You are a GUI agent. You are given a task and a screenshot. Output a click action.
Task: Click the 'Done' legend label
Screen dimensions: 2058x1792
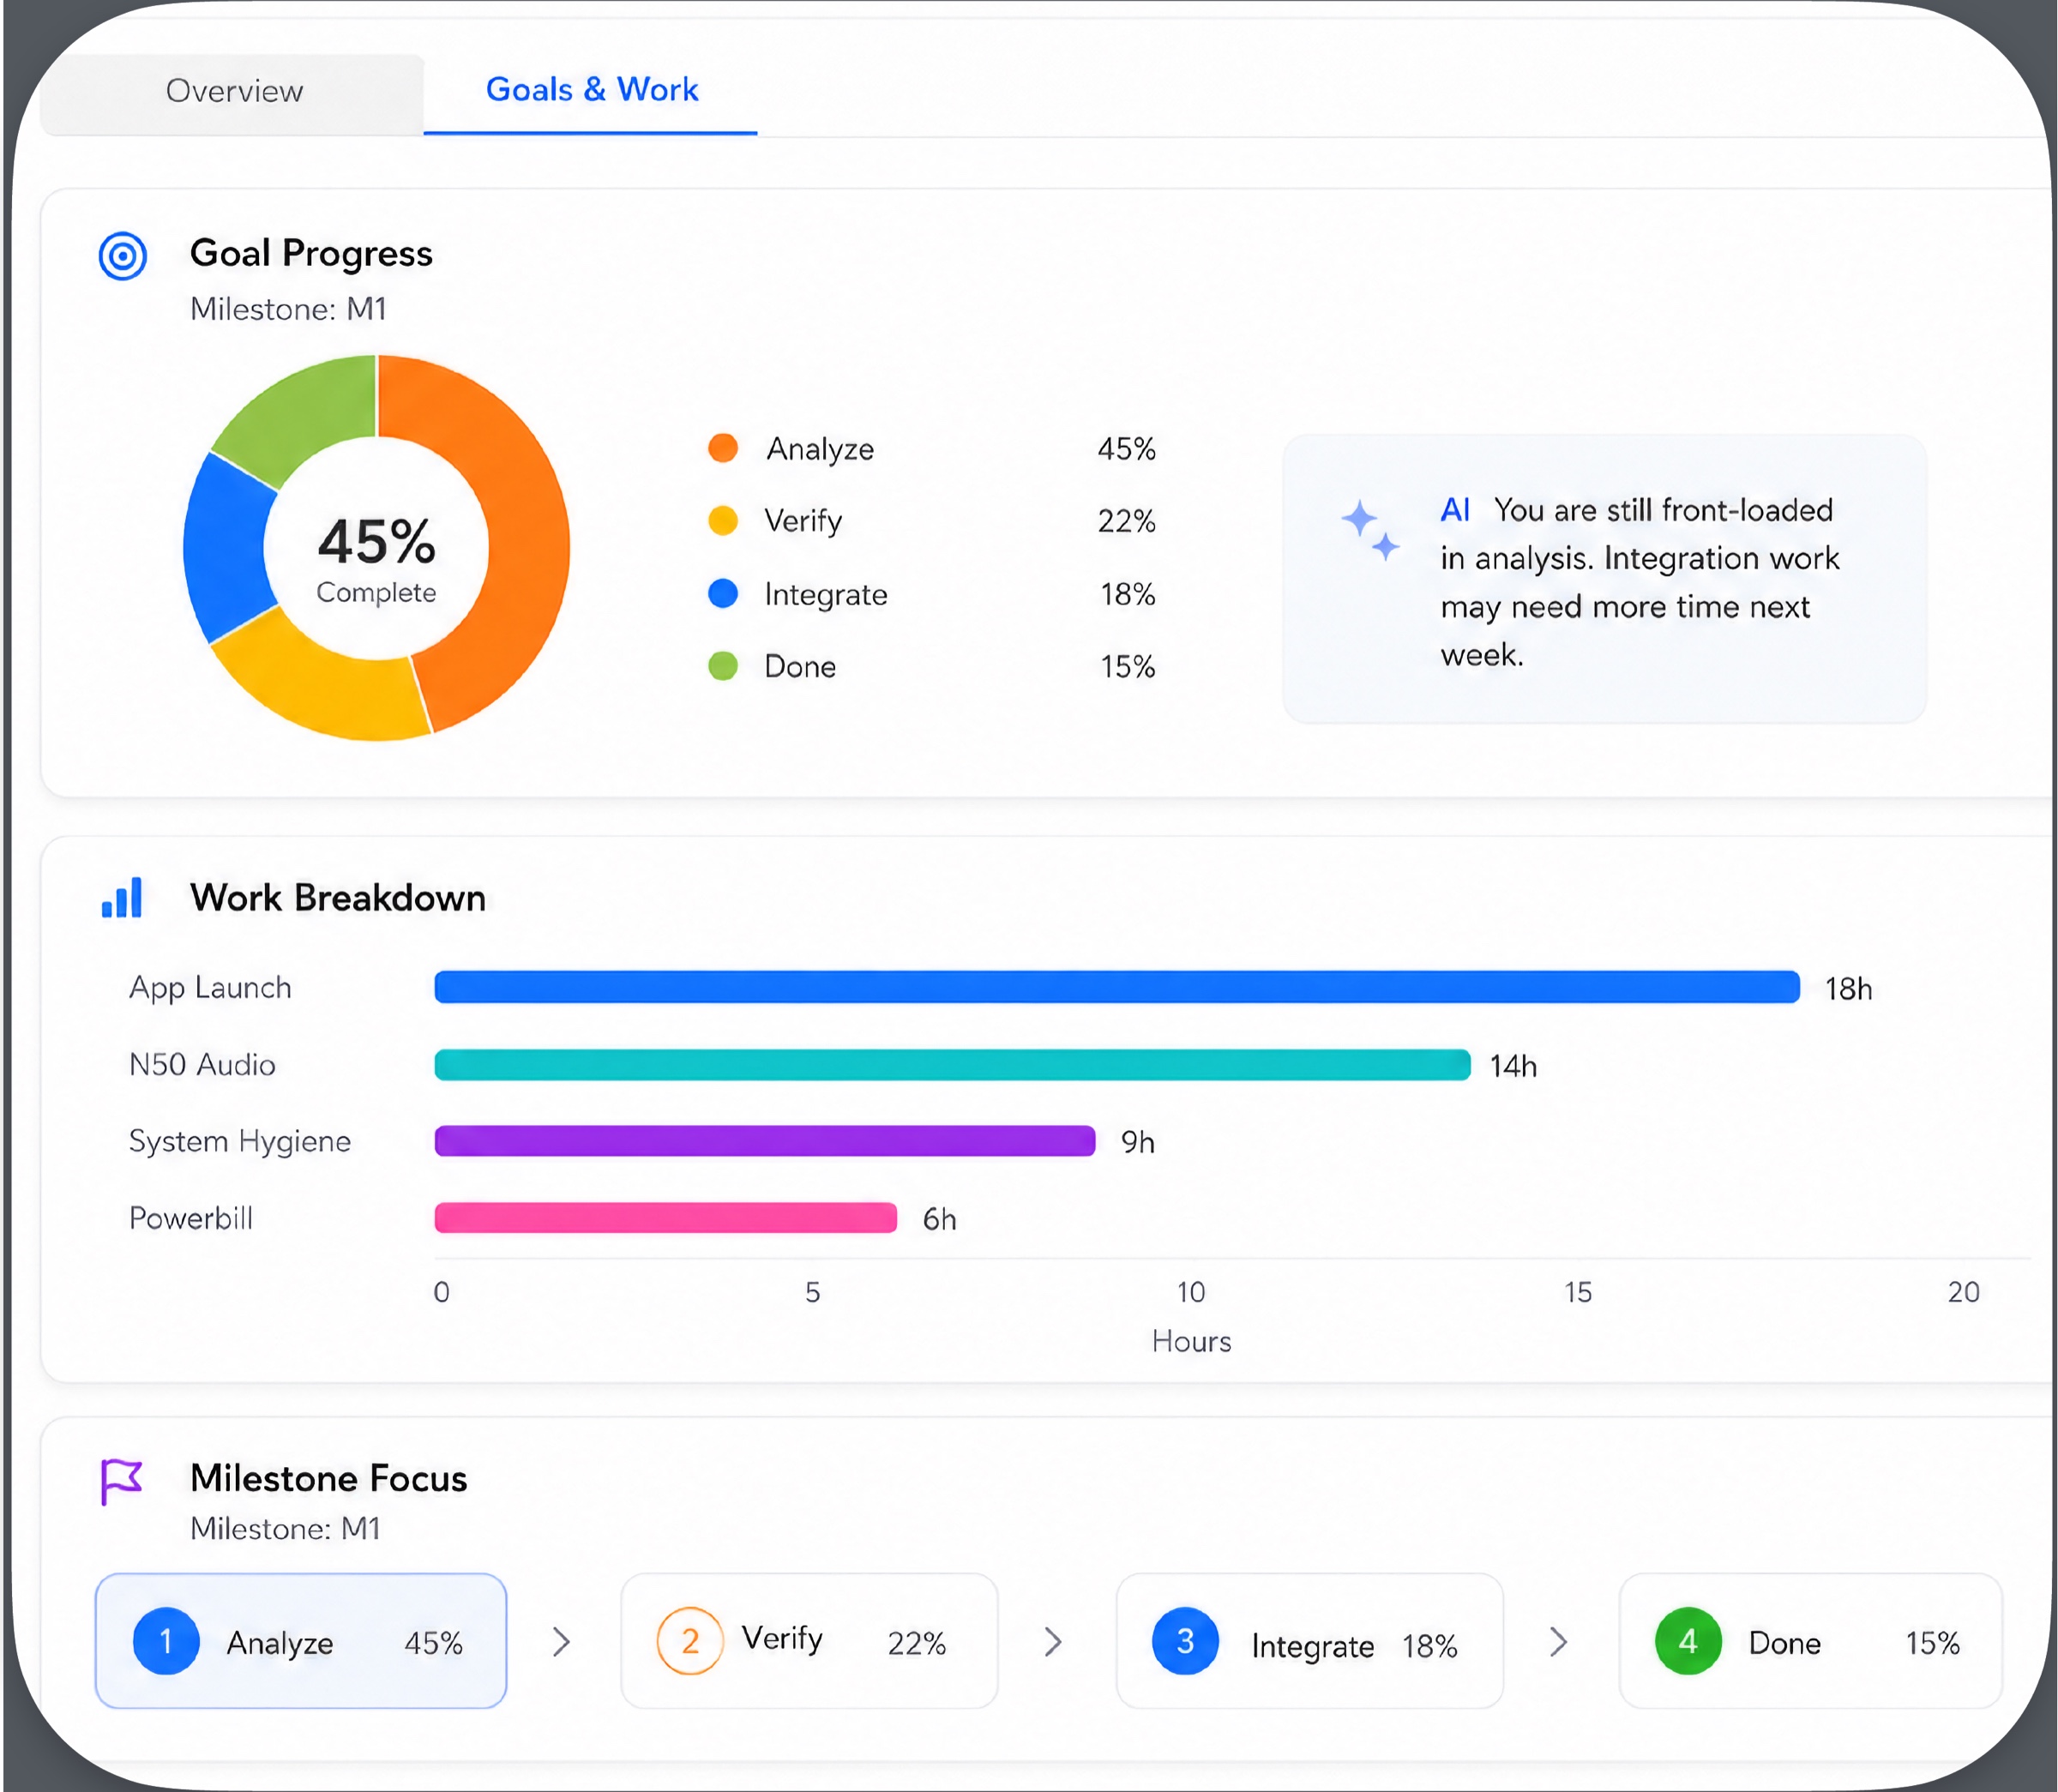pyautogui.click(x=800, y=666)
